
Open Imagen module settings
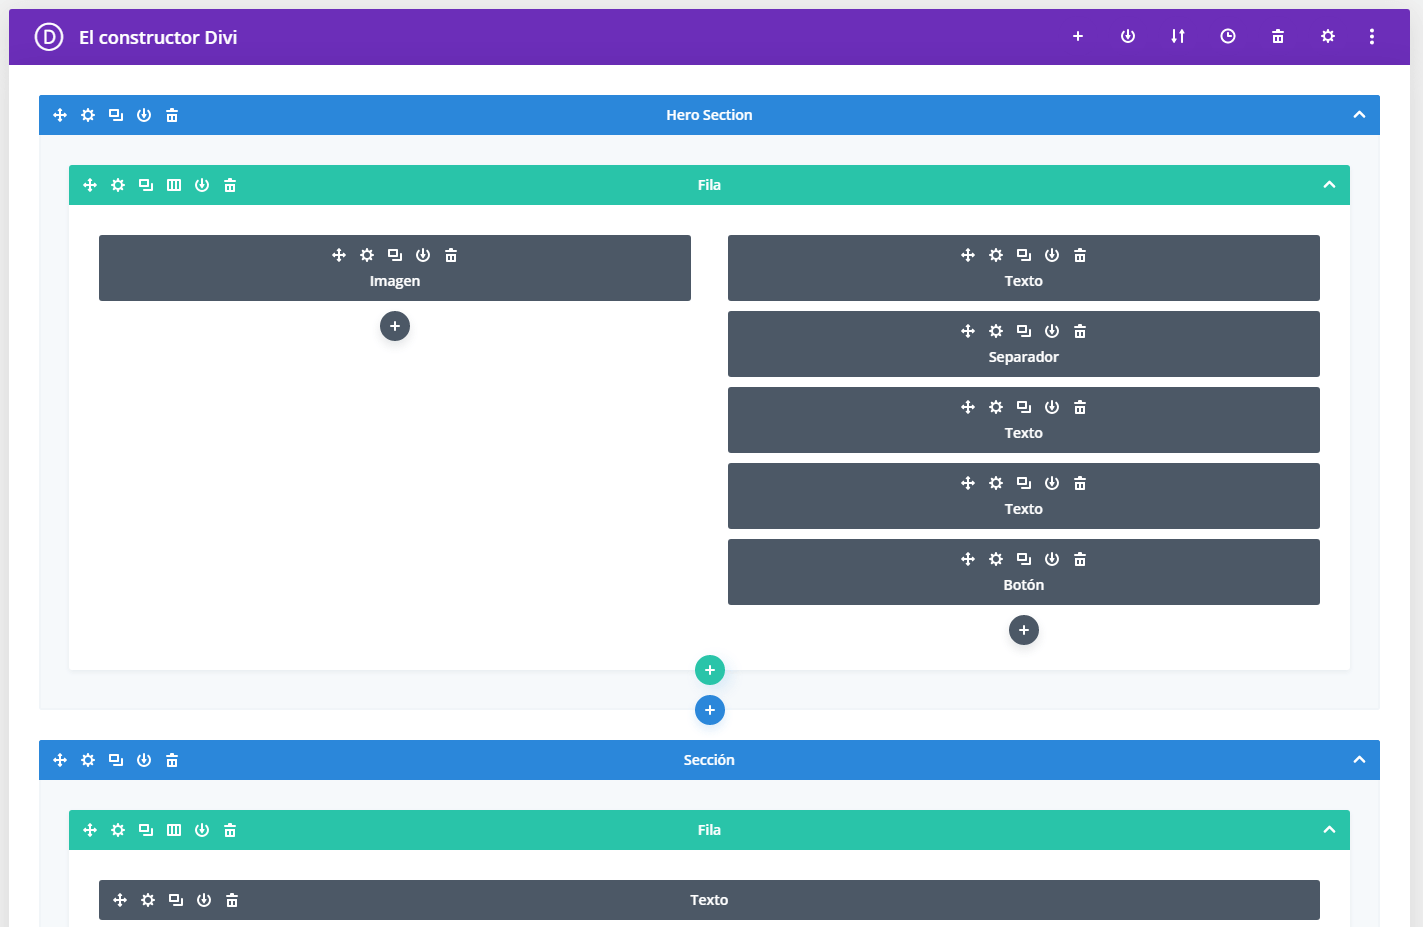click(x=367, y=255)
